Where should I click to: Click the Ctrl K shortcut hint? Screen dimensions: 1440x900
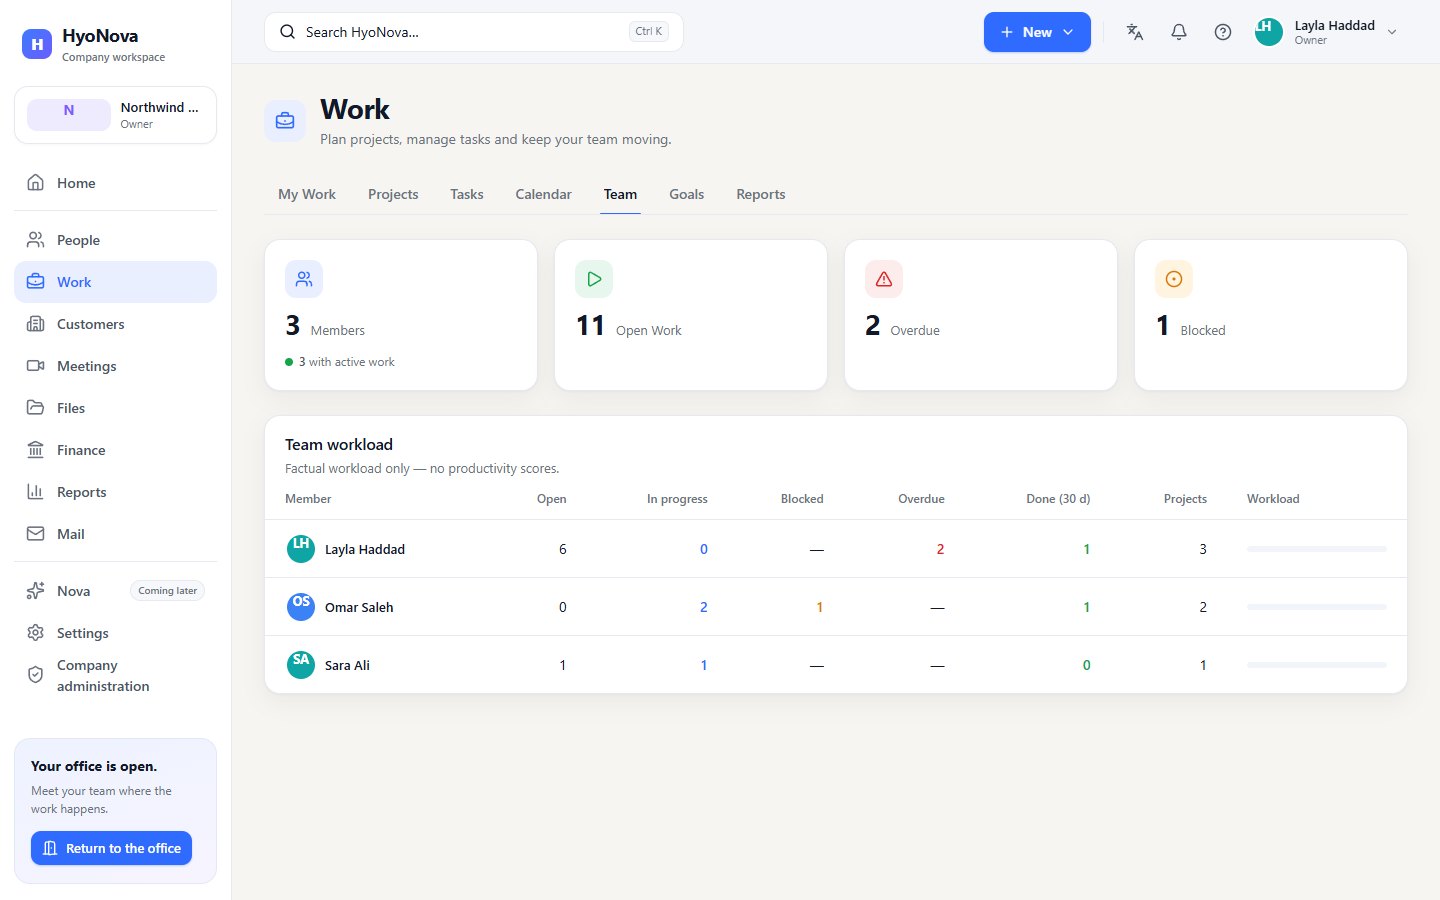(x=649, y=32)
